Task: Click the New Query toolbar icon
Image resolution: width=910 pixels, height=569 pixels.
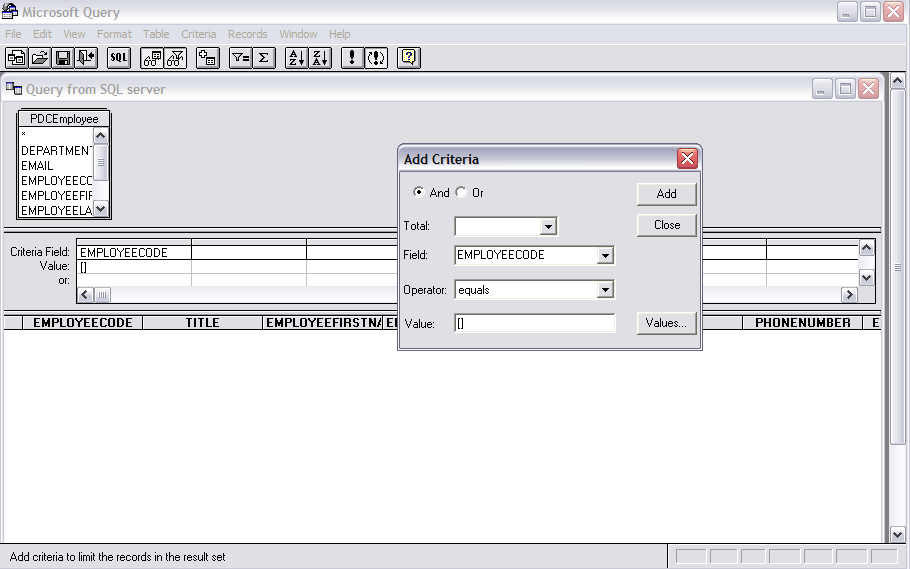Action: pyautogui.click(x=16, y=58)
